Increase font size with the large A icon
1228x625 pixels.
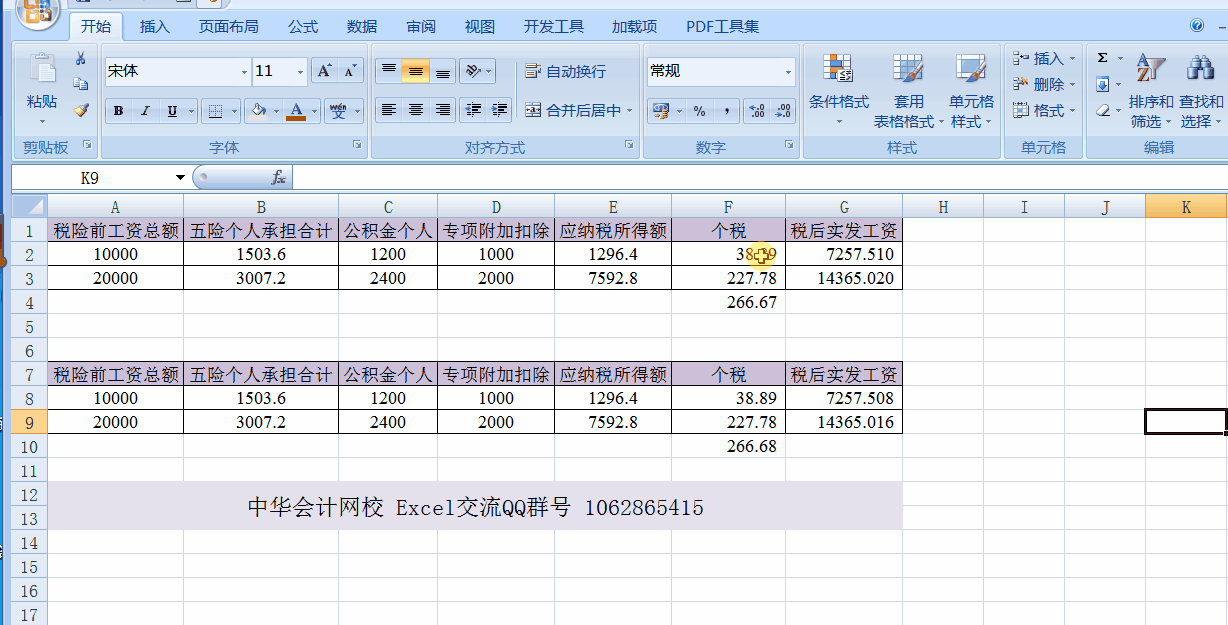point(324,71)
